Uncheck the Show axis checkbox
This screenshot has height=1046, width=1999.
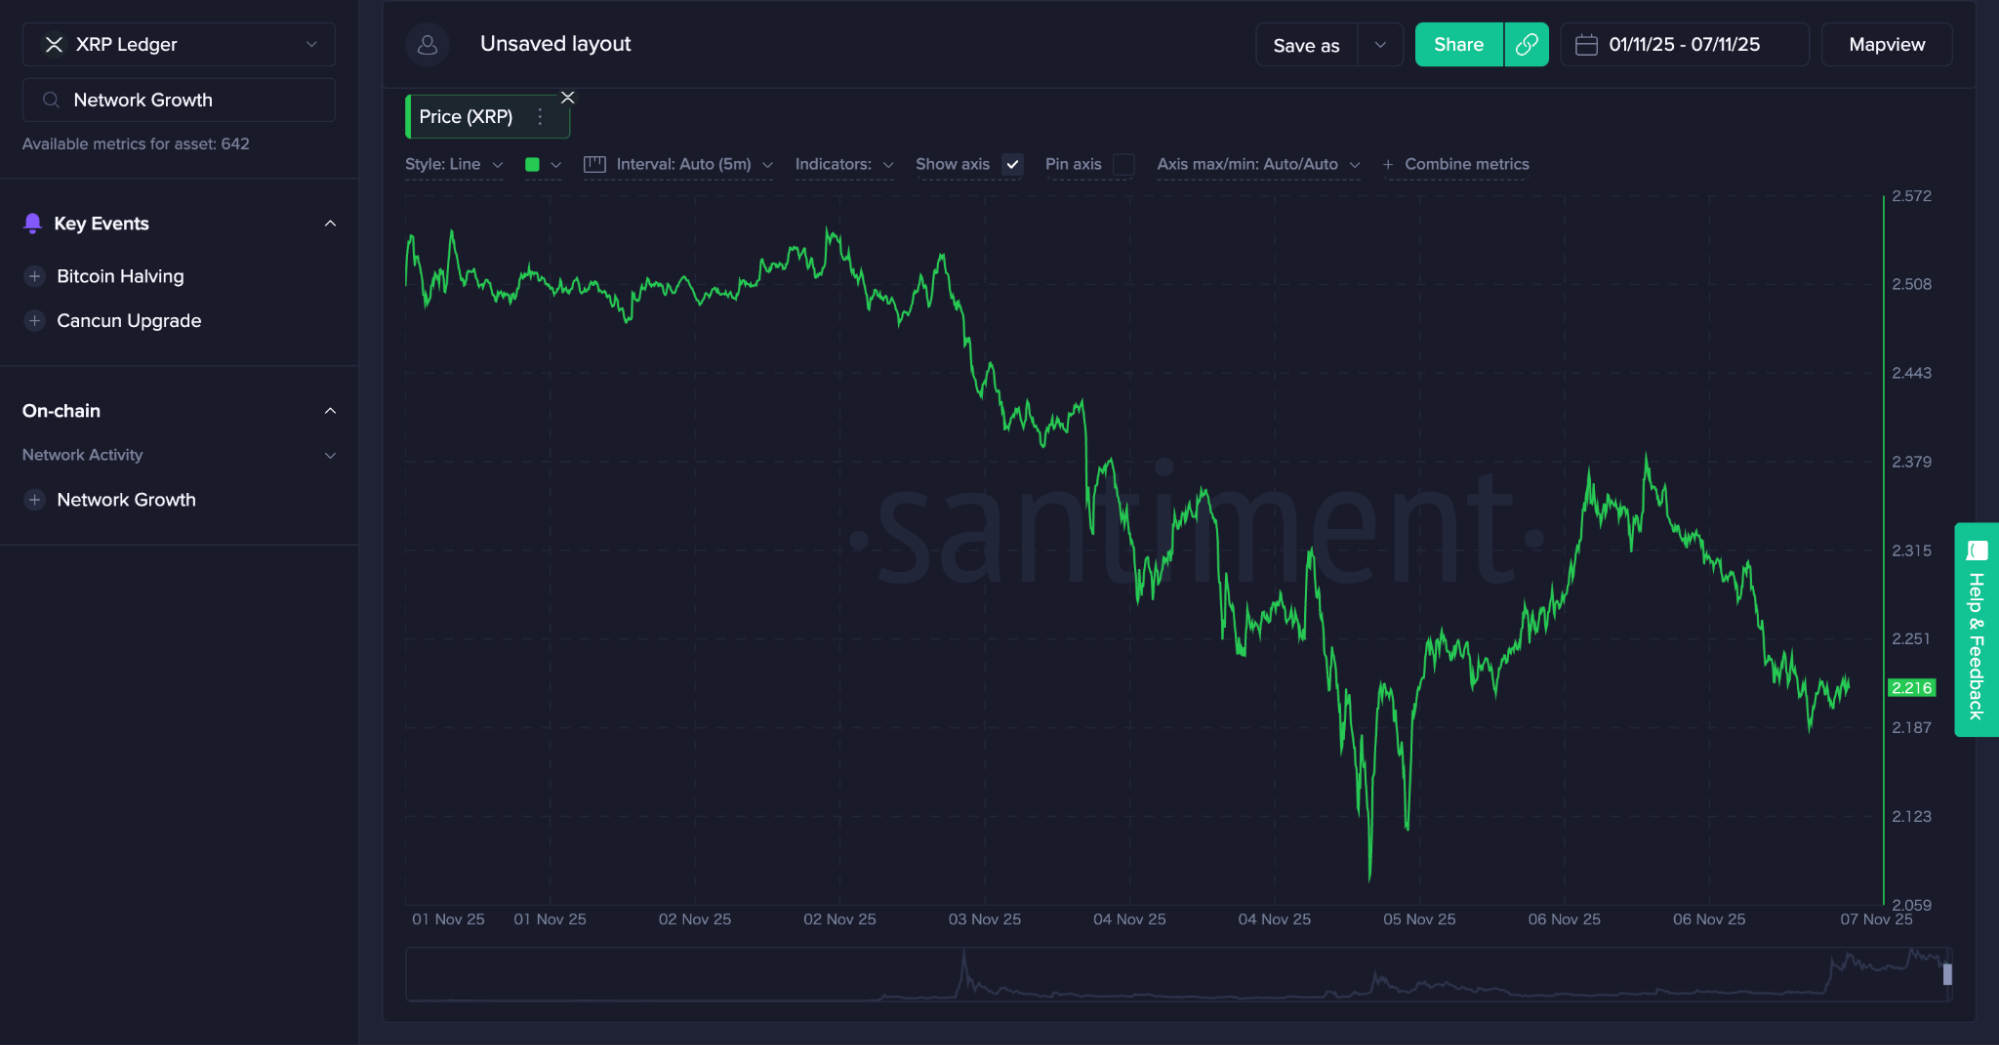[x=1012, y=164]
